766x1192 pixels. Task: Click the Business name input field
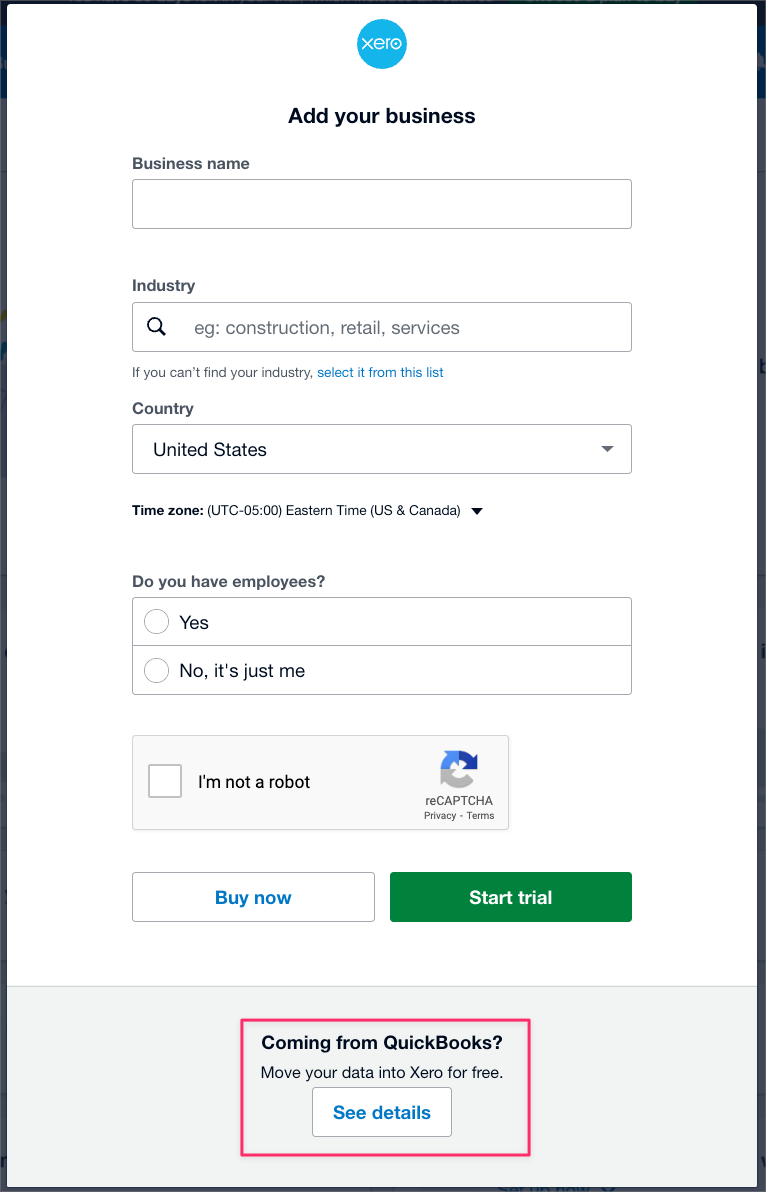382,204
